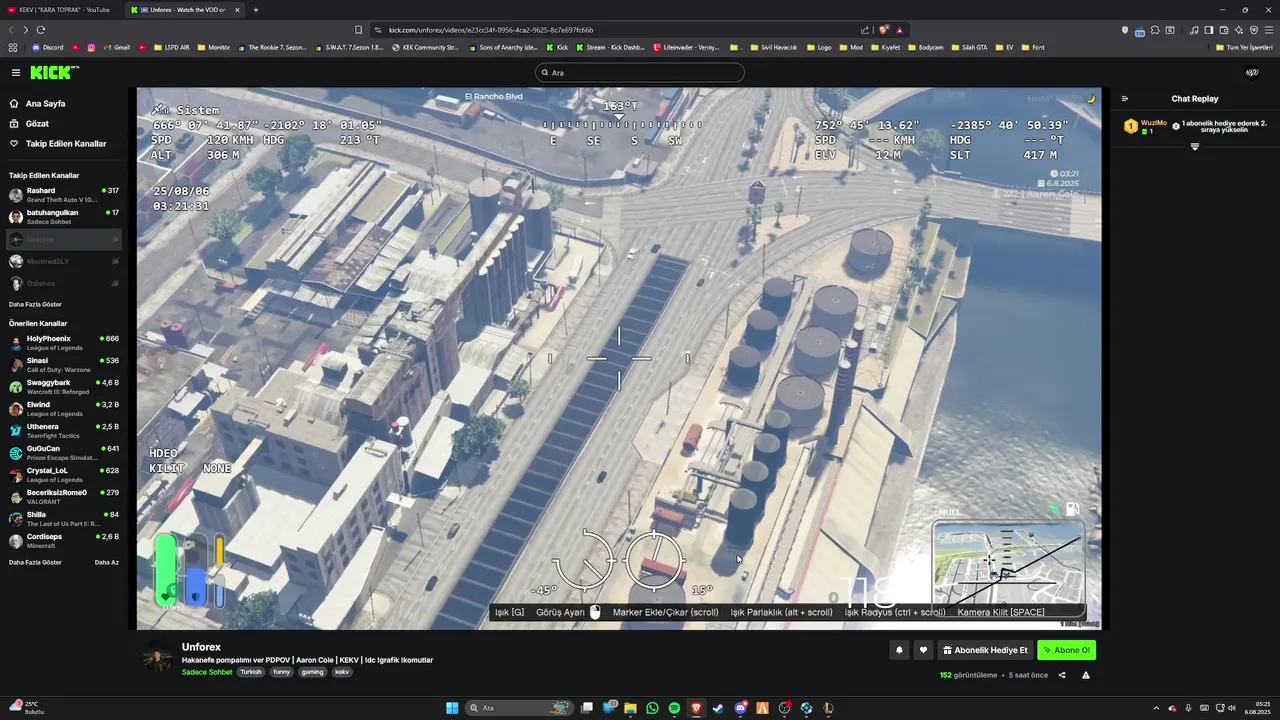Viewport: 1280px width, 720px height.
Task: Select the gaming tag
Action: point(313,672)
